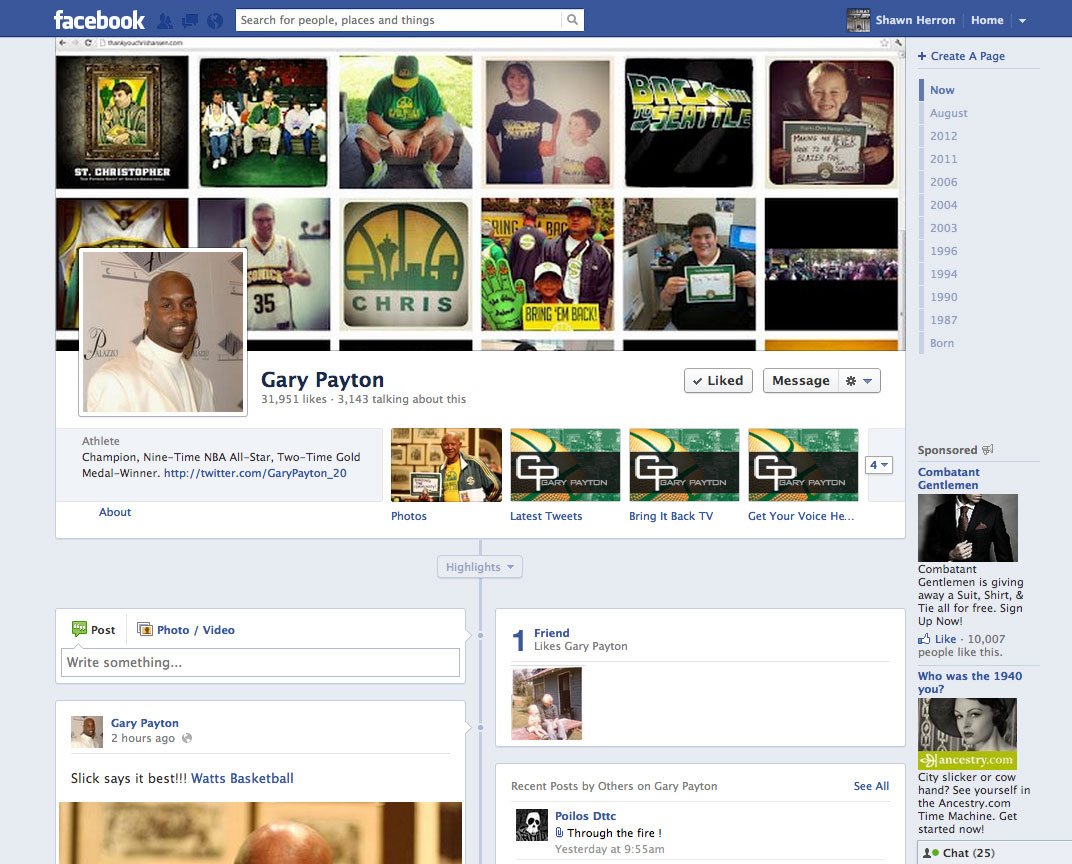This screenshot has width=1072, height=864.
Task: Click the Sponsored megaphone icon
Action: [x=987, y=450]
